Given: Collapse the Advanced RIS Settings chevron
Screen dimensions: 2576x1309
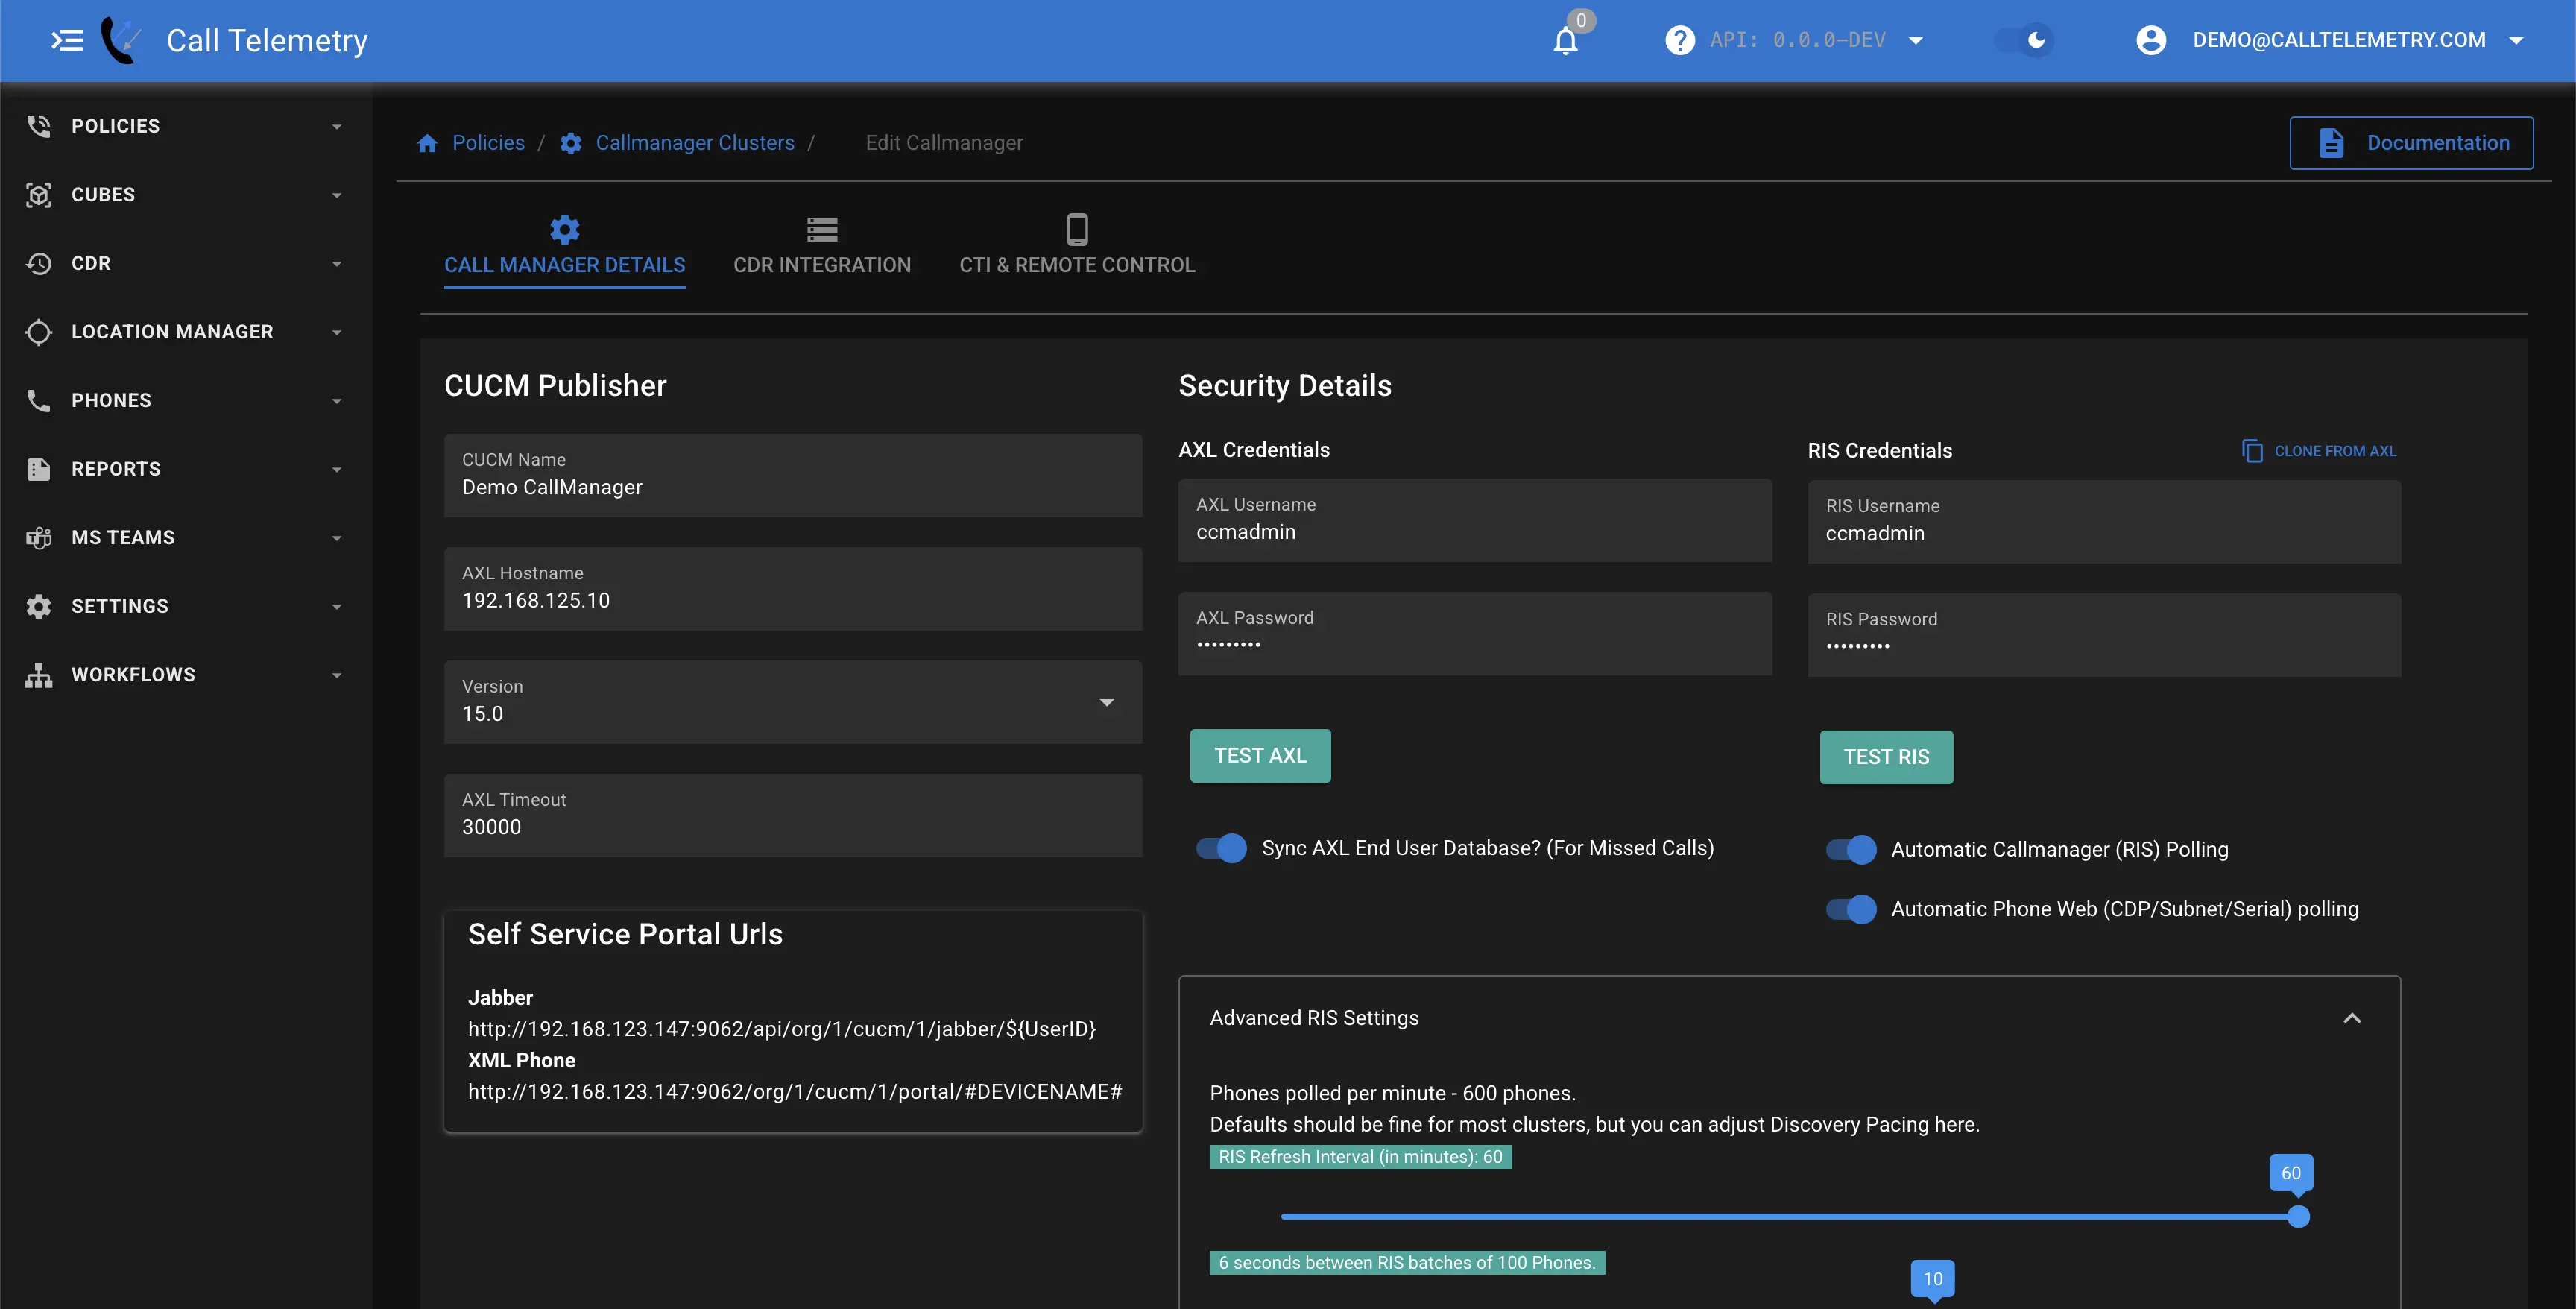Looking at the screenshot, I should point(2352,1018).
